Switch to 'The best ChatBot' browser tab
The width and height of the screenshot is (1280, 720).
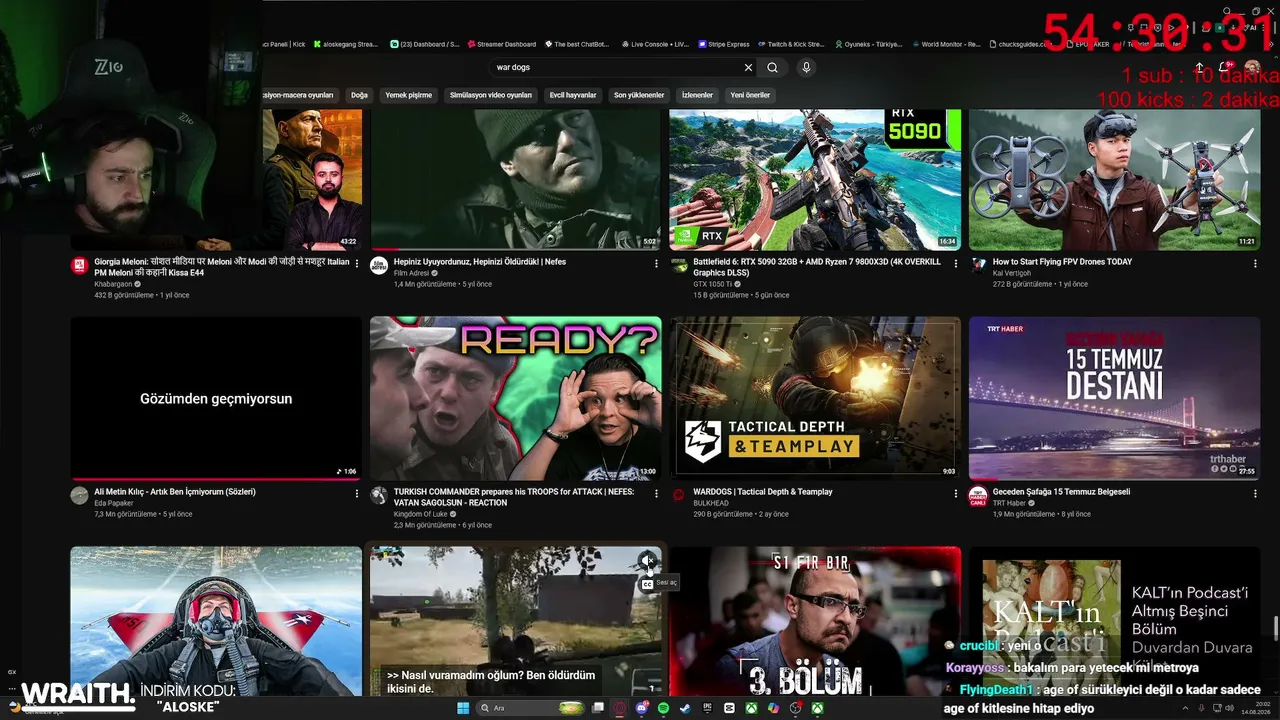(577, 44)
